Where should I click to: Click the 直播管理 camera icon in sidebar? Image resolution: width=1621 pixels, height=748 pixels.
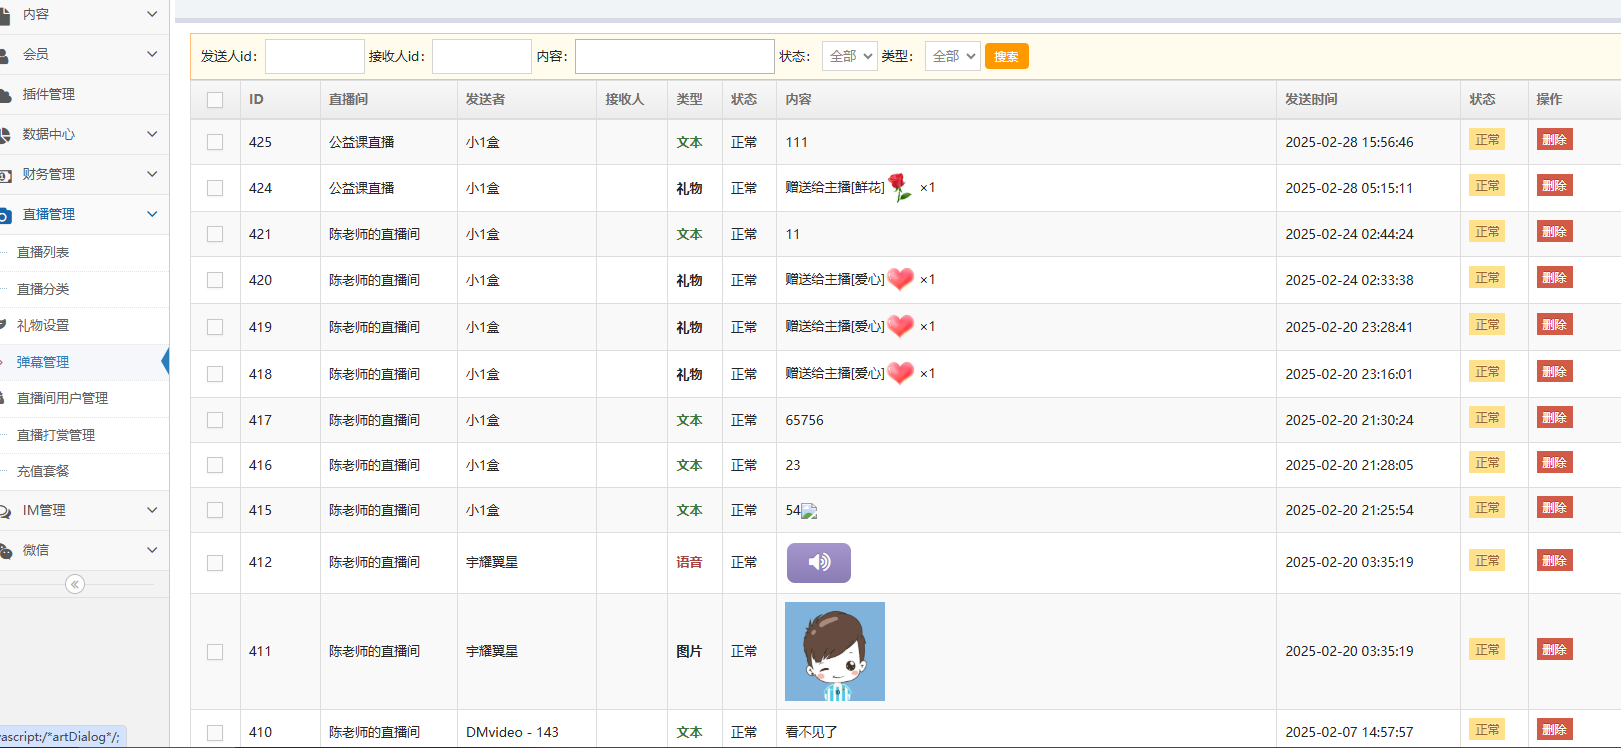click(5, 215)
